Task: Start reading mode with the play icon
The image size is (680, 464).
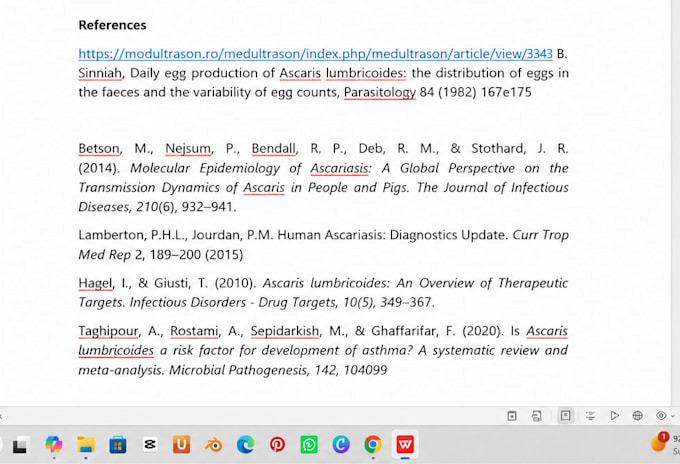Action: coord(614,415)
